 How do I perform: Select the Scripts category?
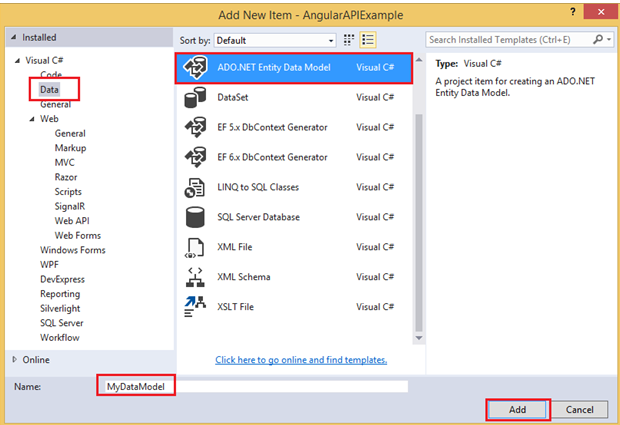click(68, 192)
